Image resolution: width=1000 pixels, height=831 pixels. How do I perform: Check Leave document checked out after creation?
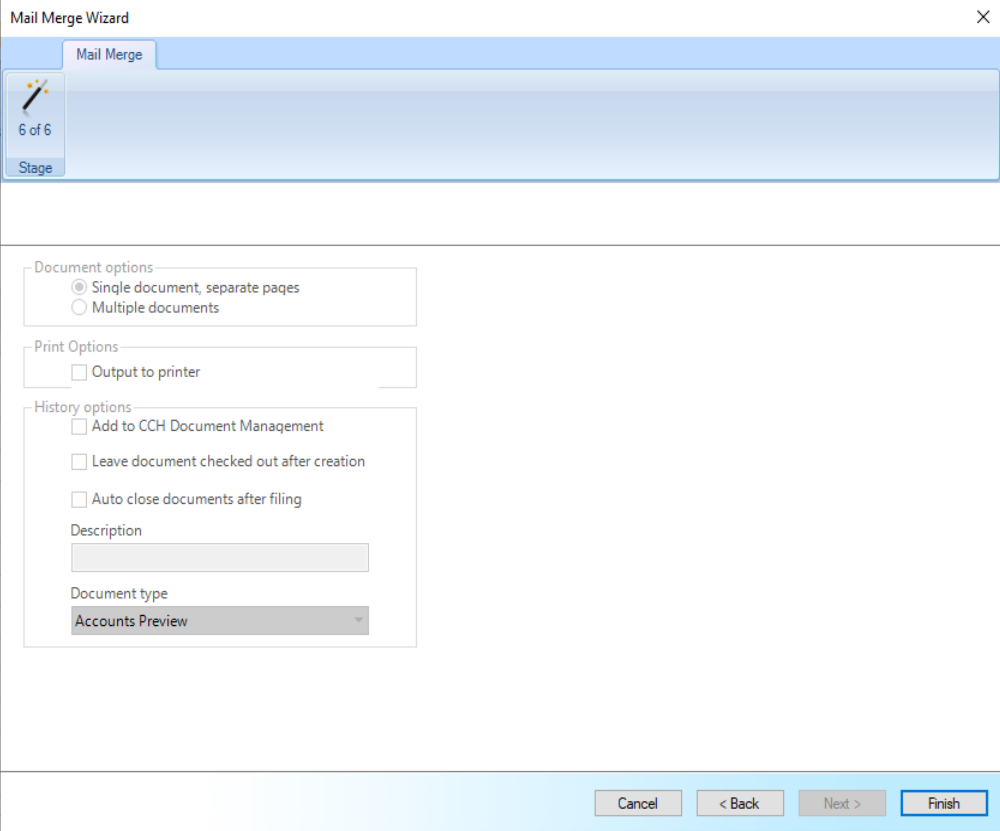[79, 462]
